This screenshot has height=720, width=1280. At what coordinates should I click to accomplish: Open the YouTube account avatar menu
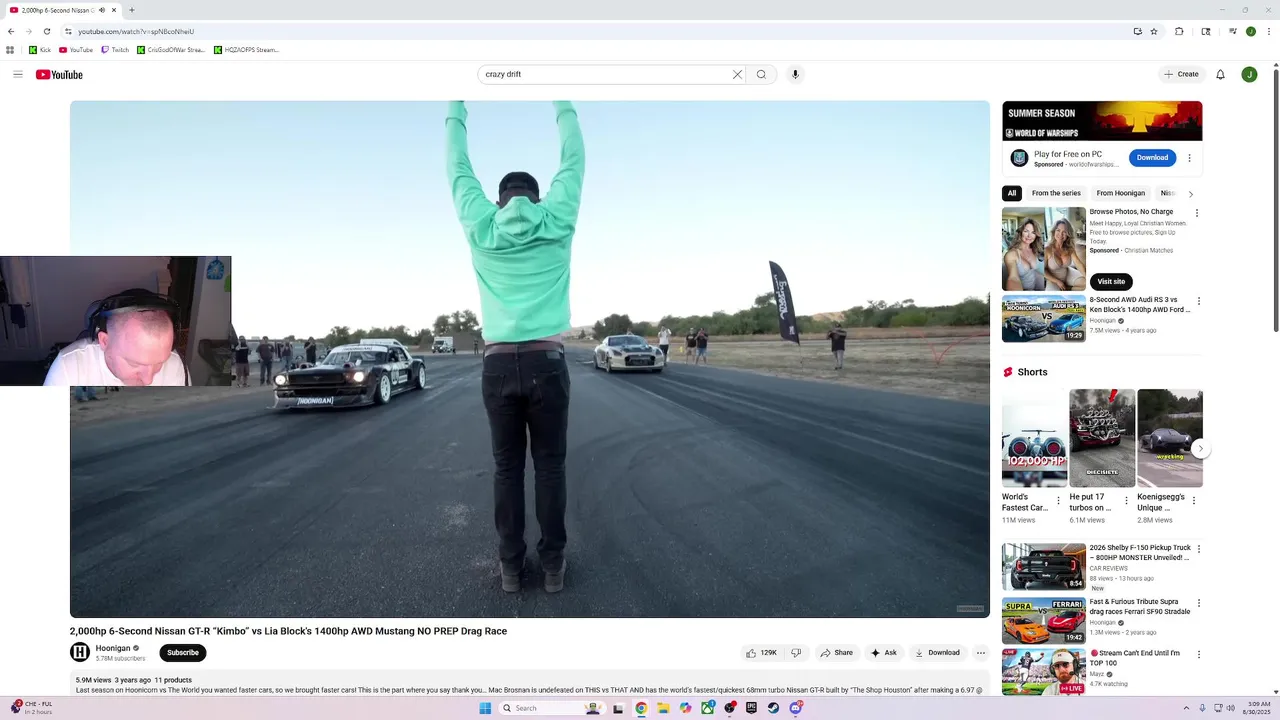point(1249,74)
